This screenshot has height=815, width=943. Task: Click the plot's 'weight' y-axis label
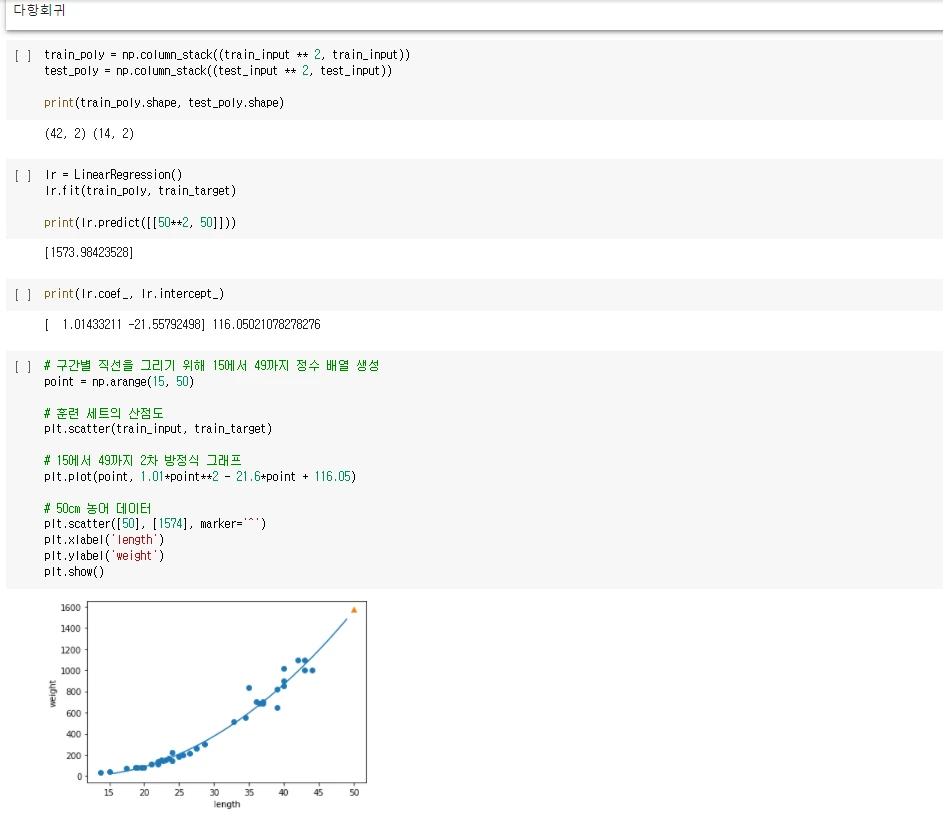(x=52, y=694)
